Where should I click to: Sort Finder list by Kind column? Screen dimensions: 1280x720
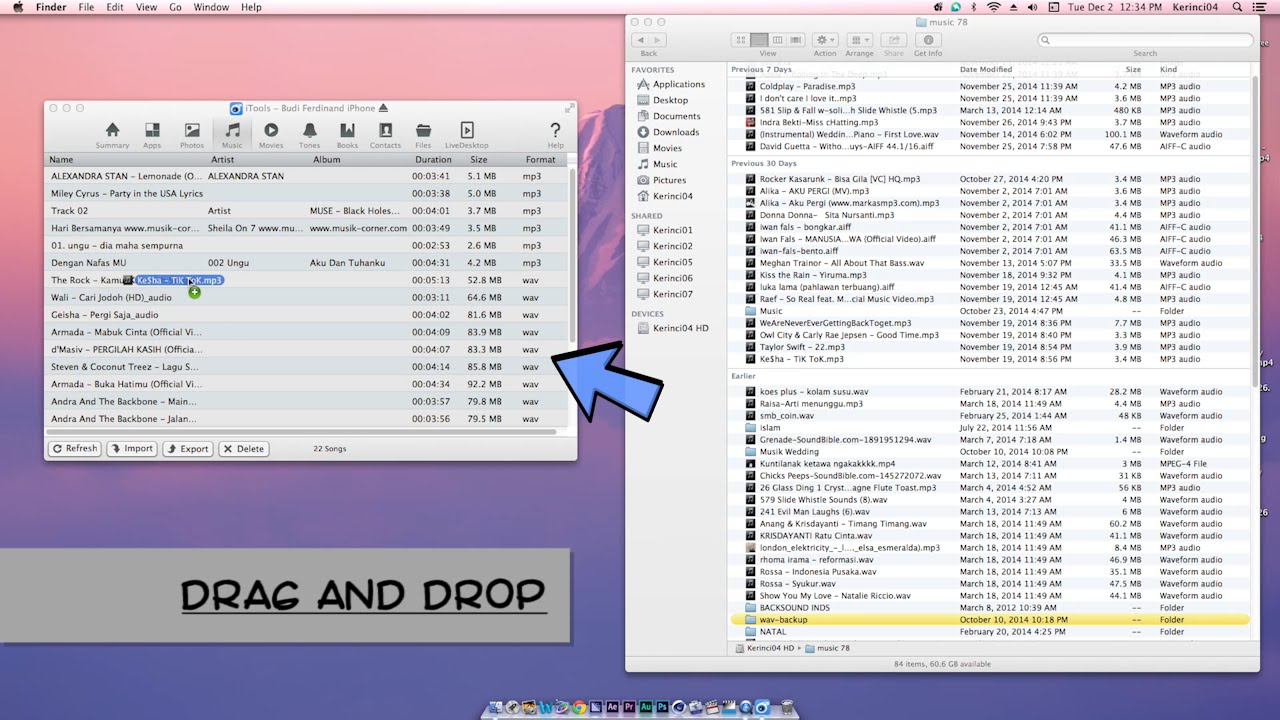pos(1168,70)
